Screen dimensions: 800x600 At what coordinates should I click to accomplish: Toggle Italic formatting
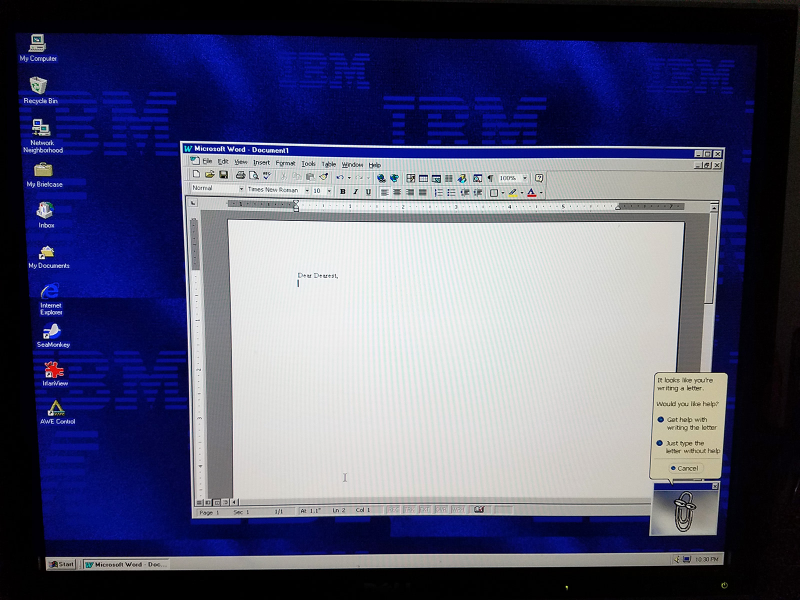pos(356,192)
